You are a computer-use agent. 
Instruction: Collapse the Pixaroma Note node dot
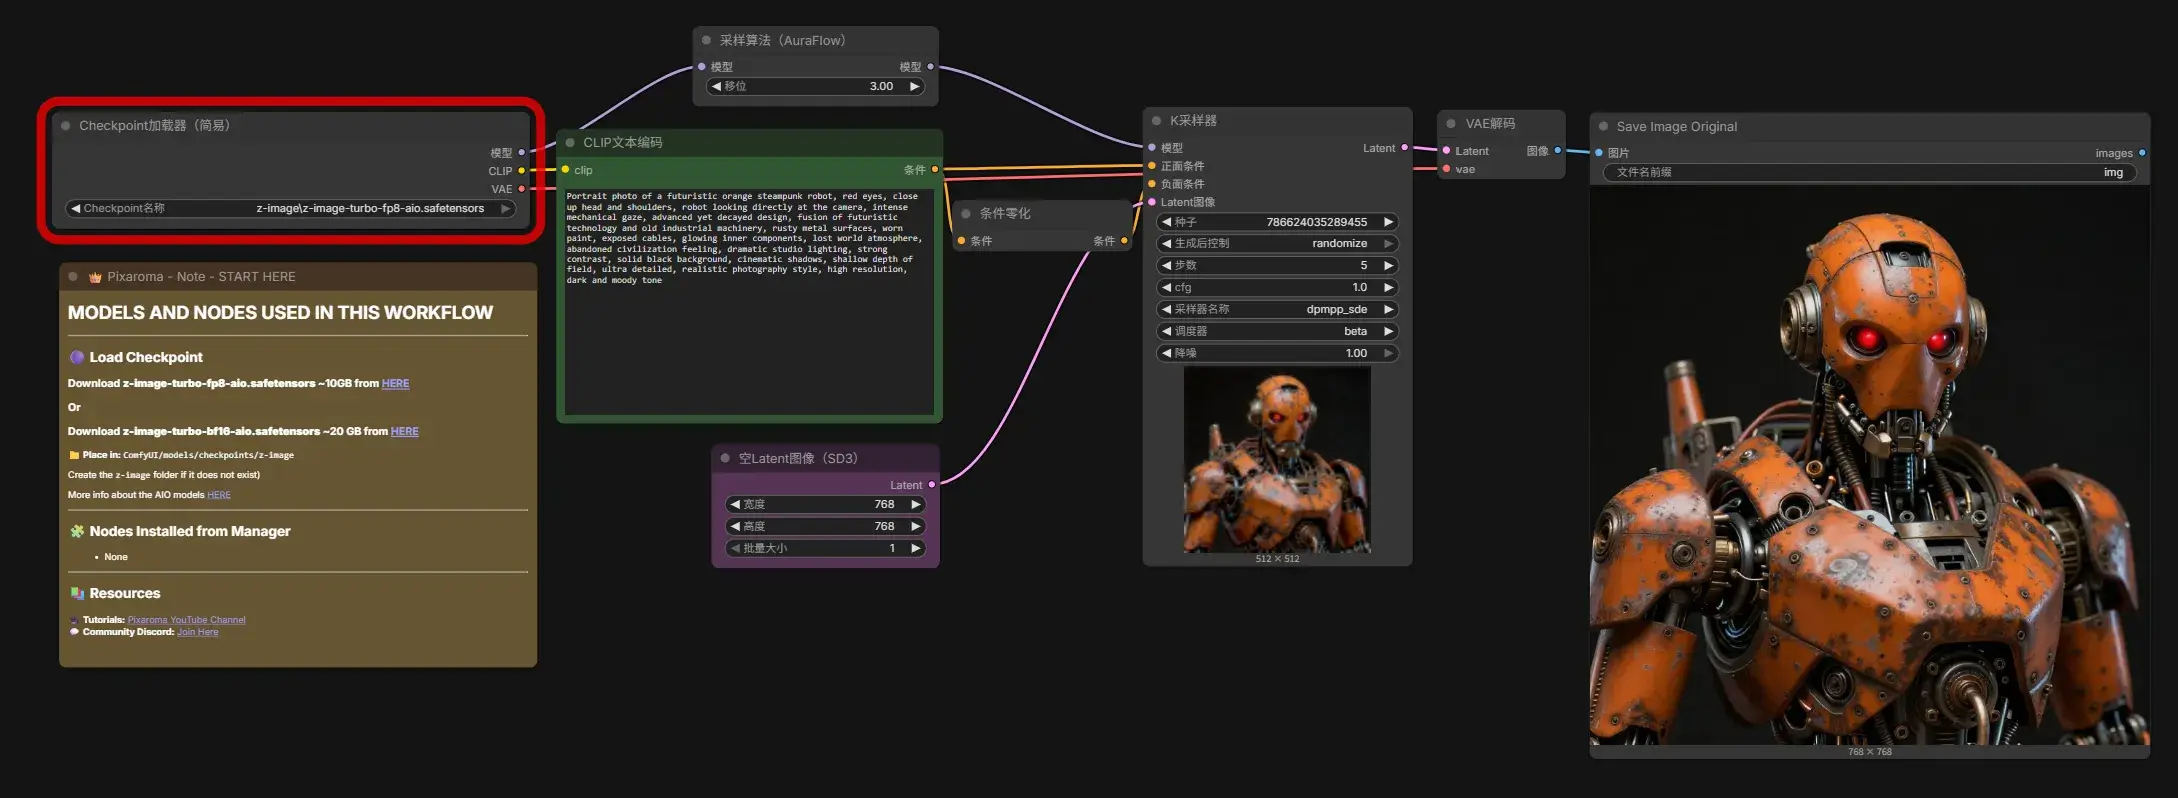[x=73, y=277]
